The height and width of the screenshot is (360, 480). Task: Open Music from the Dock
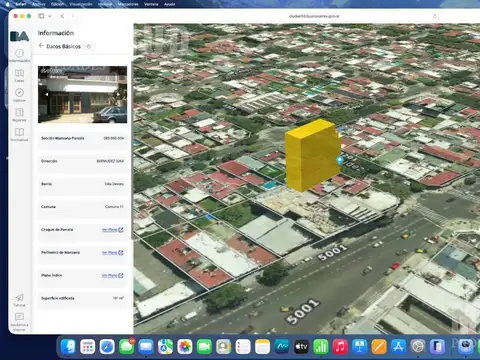pos(340,347)
